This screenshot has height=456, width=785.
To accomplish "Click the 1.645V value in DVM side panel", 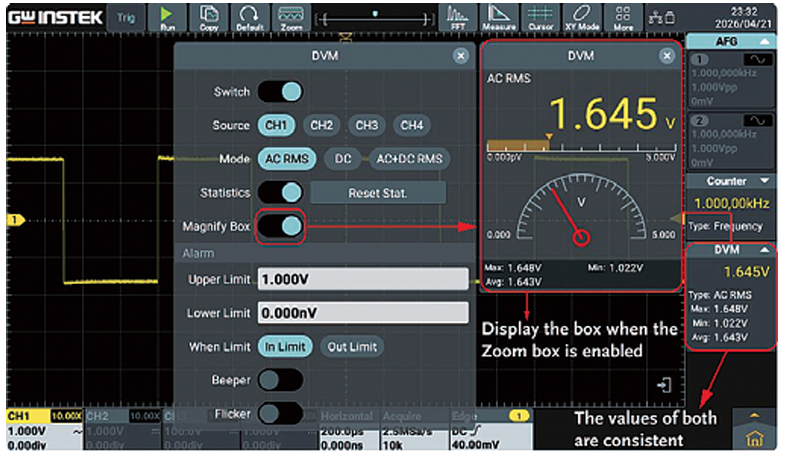I will 746,272.
